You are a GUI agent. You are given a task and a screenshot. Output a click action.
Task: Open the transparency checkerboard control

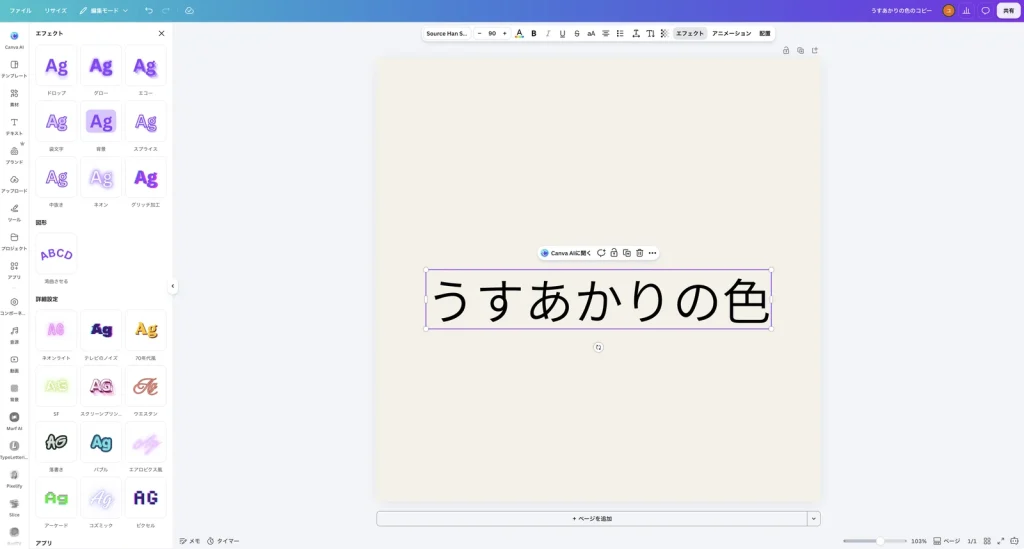pos(664,33)
